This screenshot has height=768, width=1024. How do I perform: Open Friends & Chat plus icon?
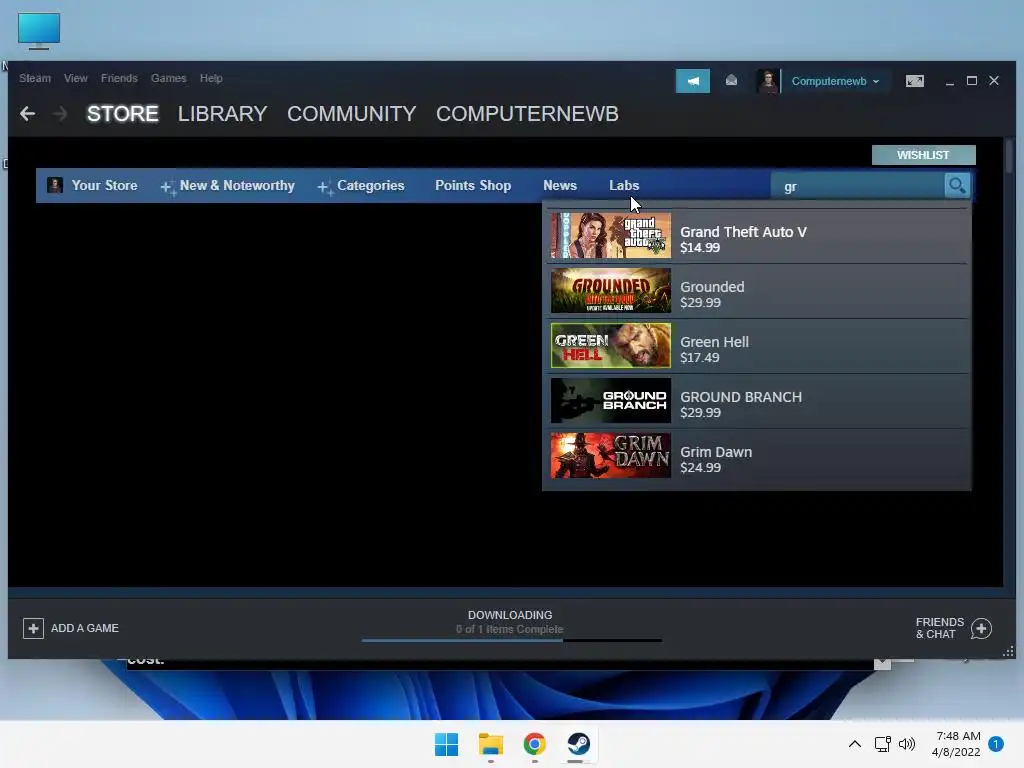point(981,628)
